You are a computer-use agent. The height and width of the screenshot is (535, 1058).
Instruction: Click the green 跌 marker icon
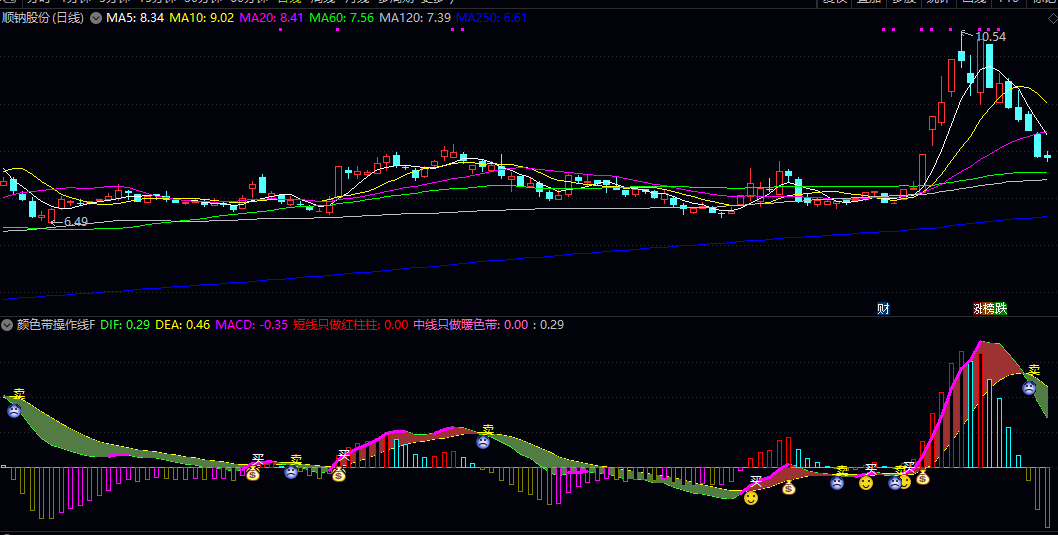pyautogui.click(x=1001, y=309)
